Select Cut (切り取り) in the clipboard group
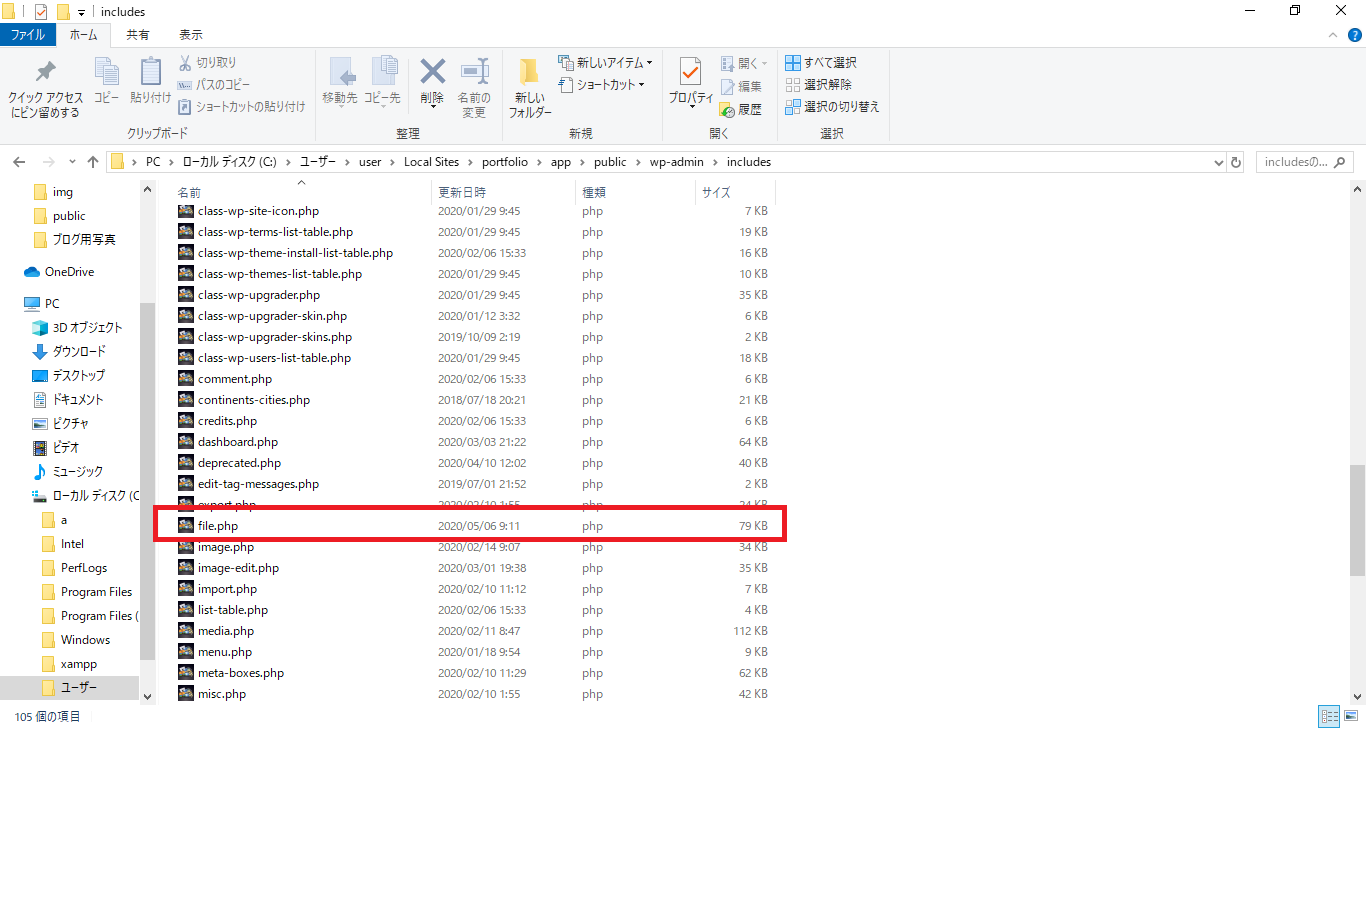The image size is (1366, 900). click(207, 62)
